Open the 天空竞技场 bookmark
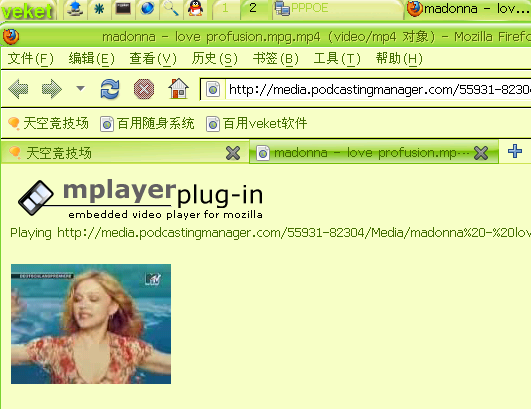Viewport: 531px width, 409px height. [x=48, y=123]
